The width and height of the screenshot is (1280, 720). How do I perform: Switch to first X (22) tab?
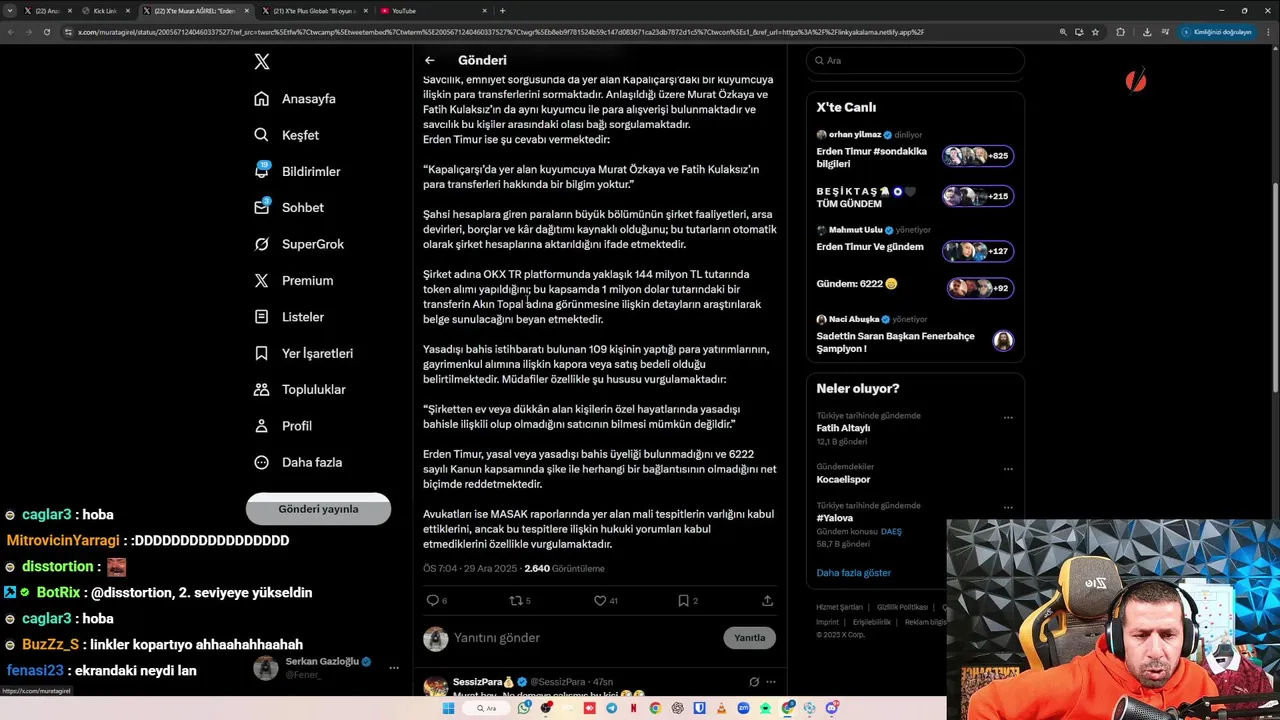(x=47, y=11)
